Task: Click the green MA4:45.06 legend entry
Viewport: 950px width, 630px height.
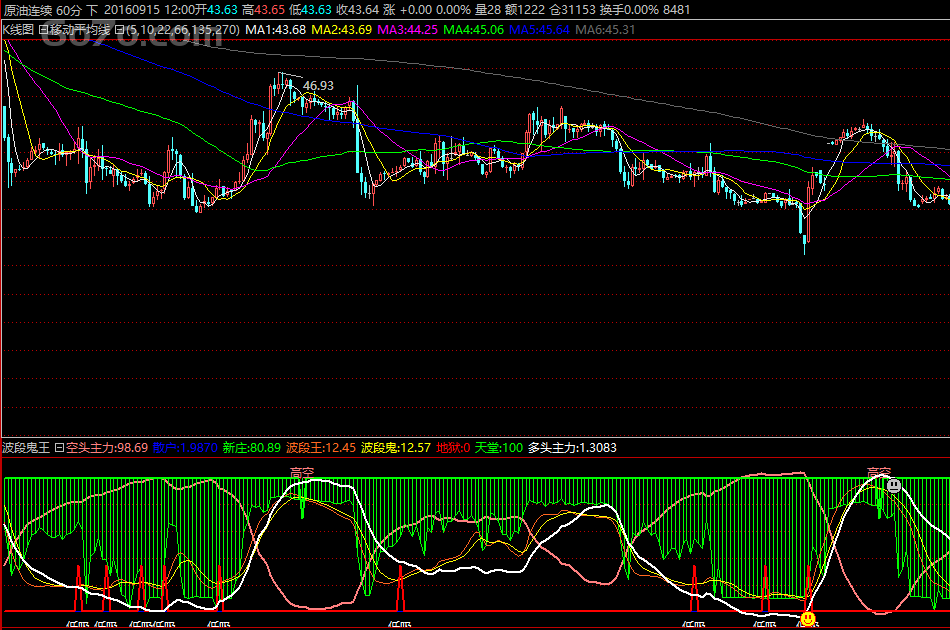Action: coord(474,29)
